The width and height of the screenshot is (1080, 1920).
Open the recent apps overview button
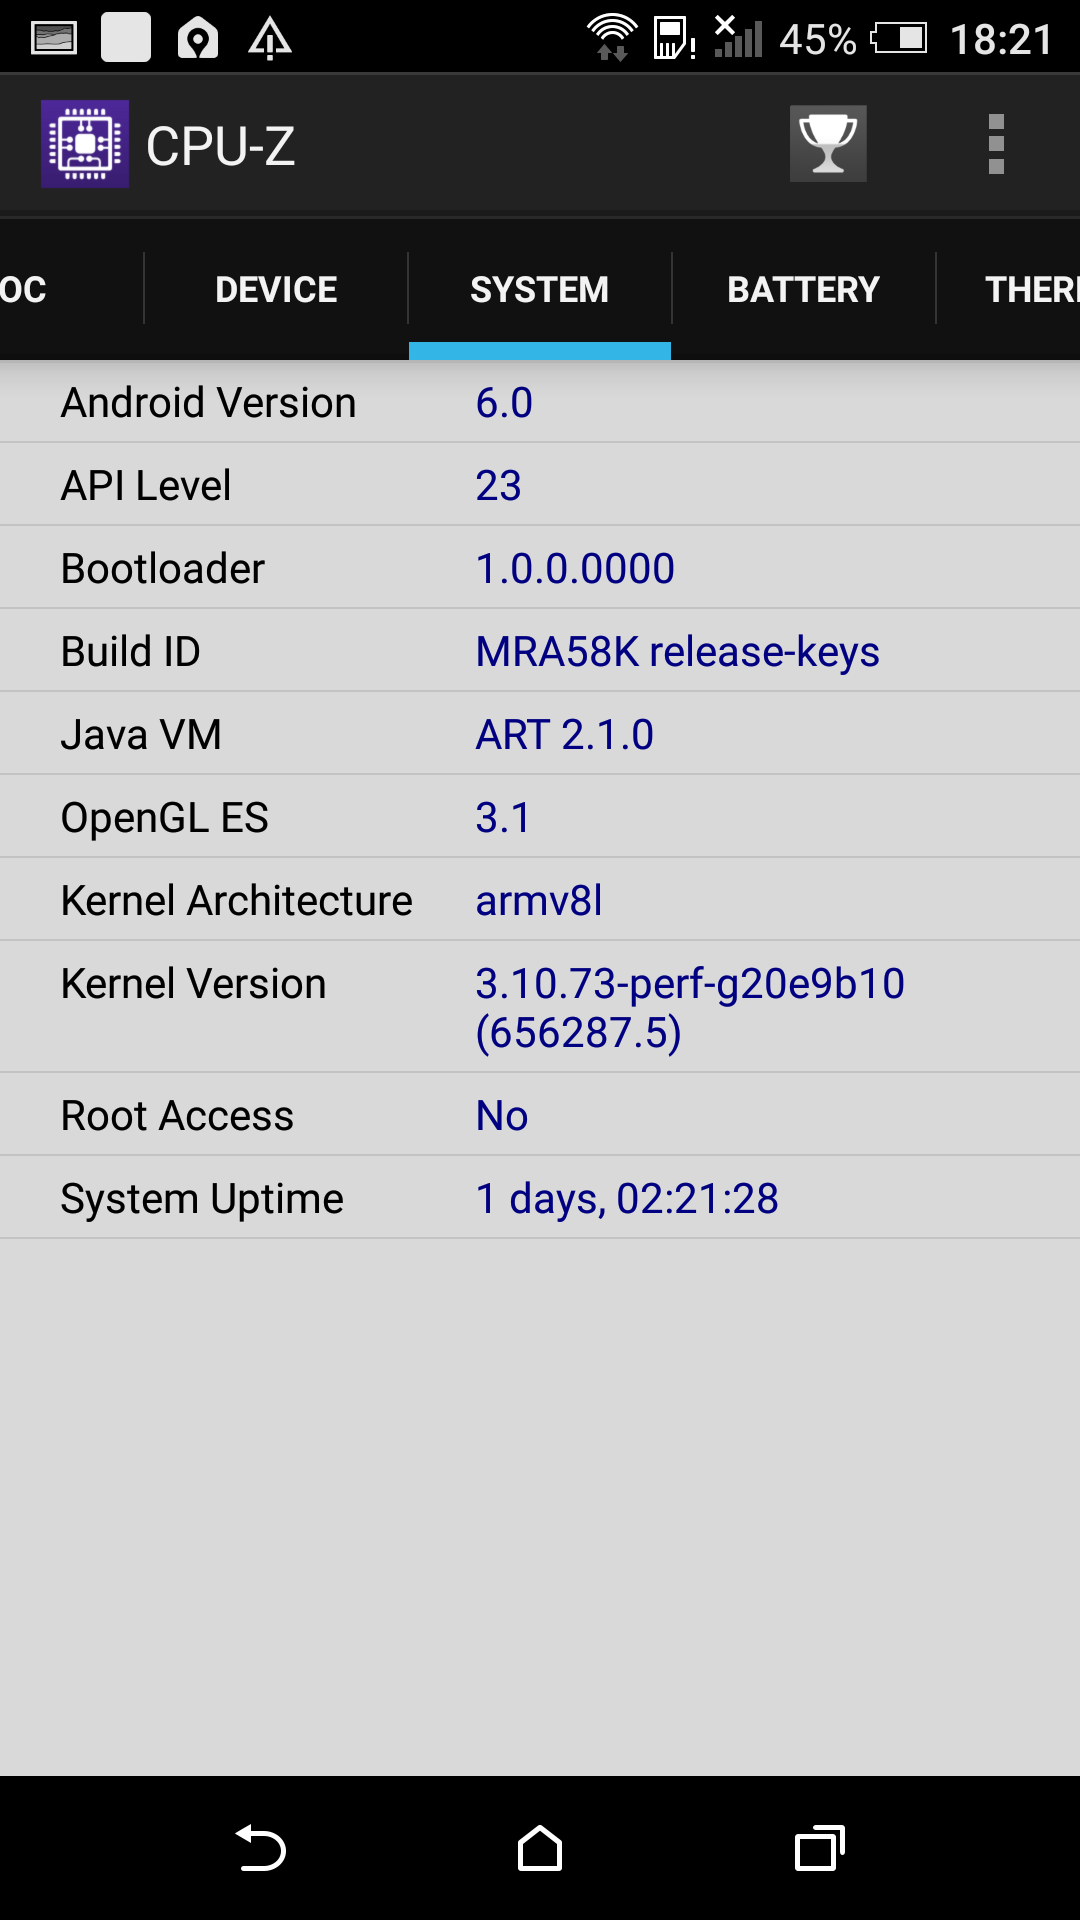[819, 1848]
